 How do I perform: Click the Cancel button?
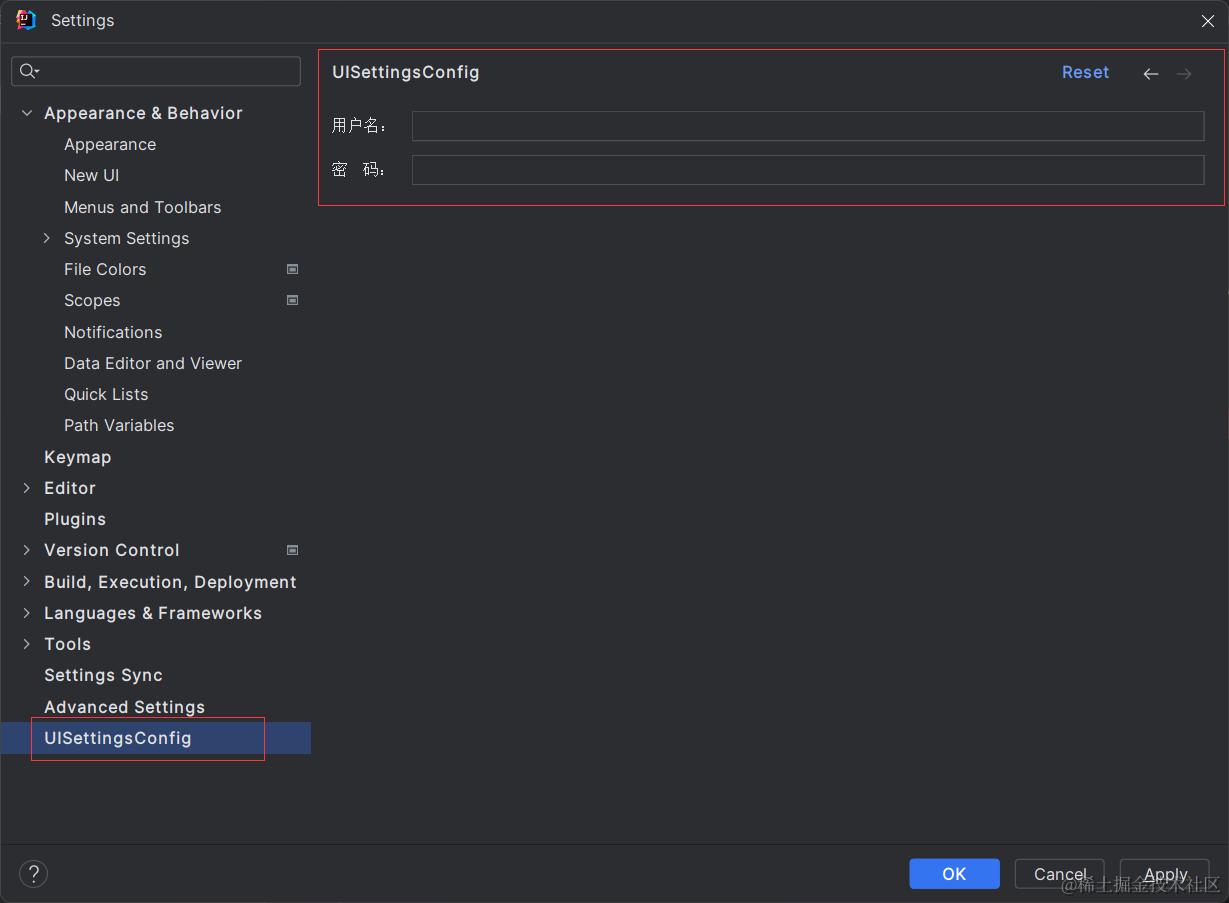[x=1059, y=874]
